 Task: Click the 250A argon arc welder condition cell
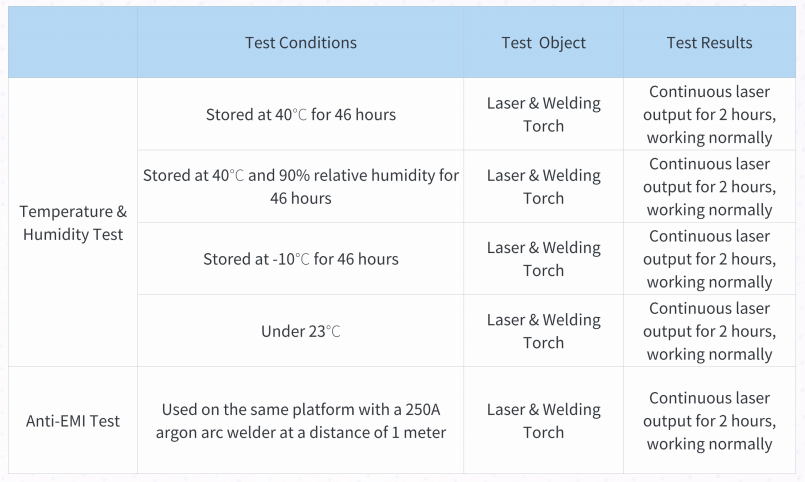[x=300, y=421]
